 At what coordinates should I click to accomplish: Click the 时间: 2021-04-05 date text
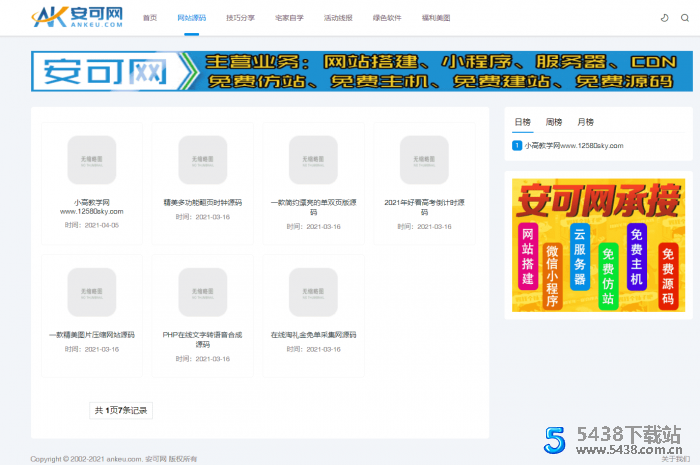coord(92,225)
